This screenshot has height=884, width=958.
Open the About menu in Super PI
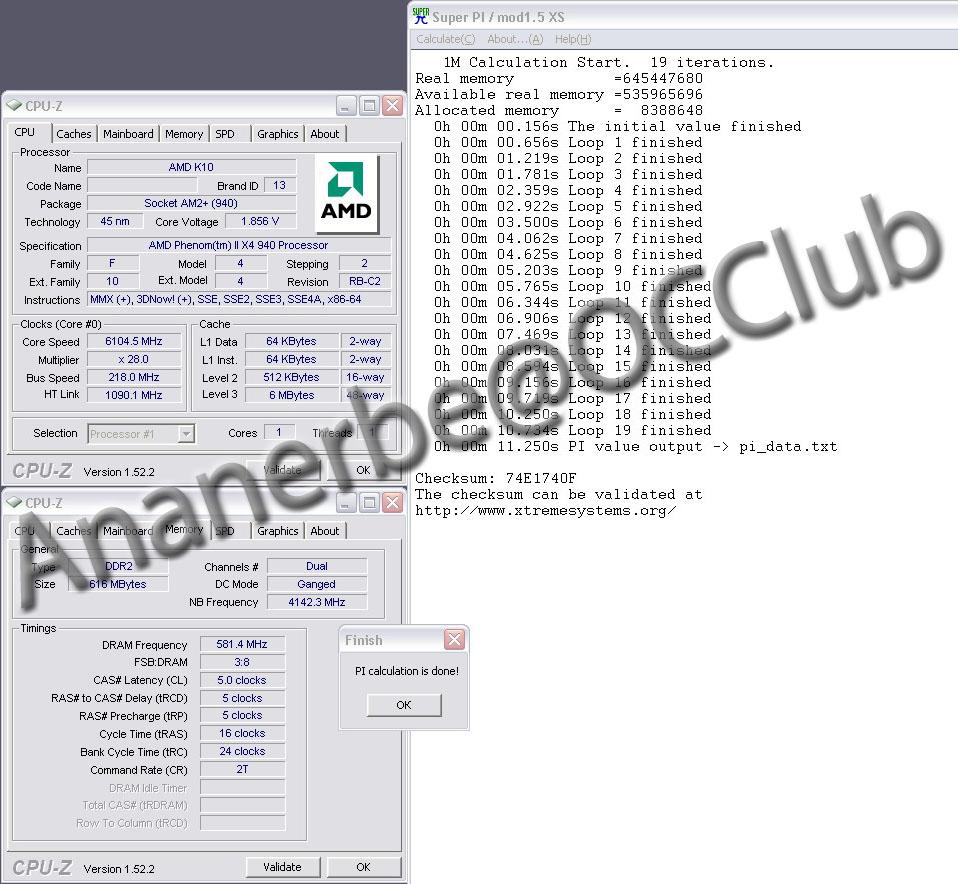click(x=515, y=39)
